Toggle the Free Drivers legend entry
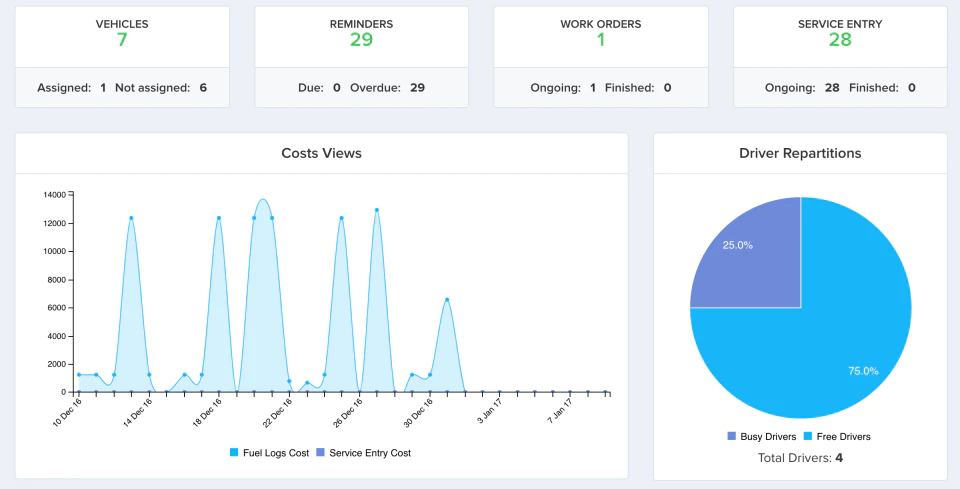960x489 pixels. 837,436
